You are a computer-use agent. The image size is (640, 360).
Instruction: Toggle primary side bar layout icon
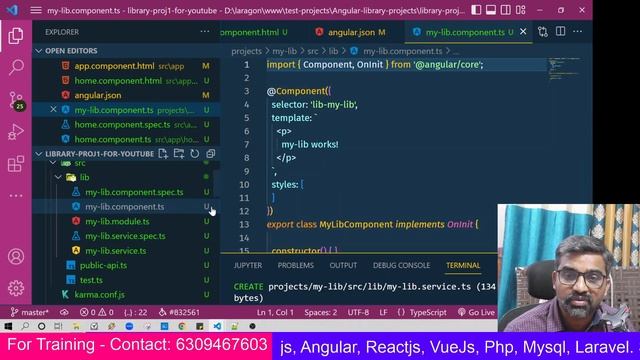coord(476,10)
